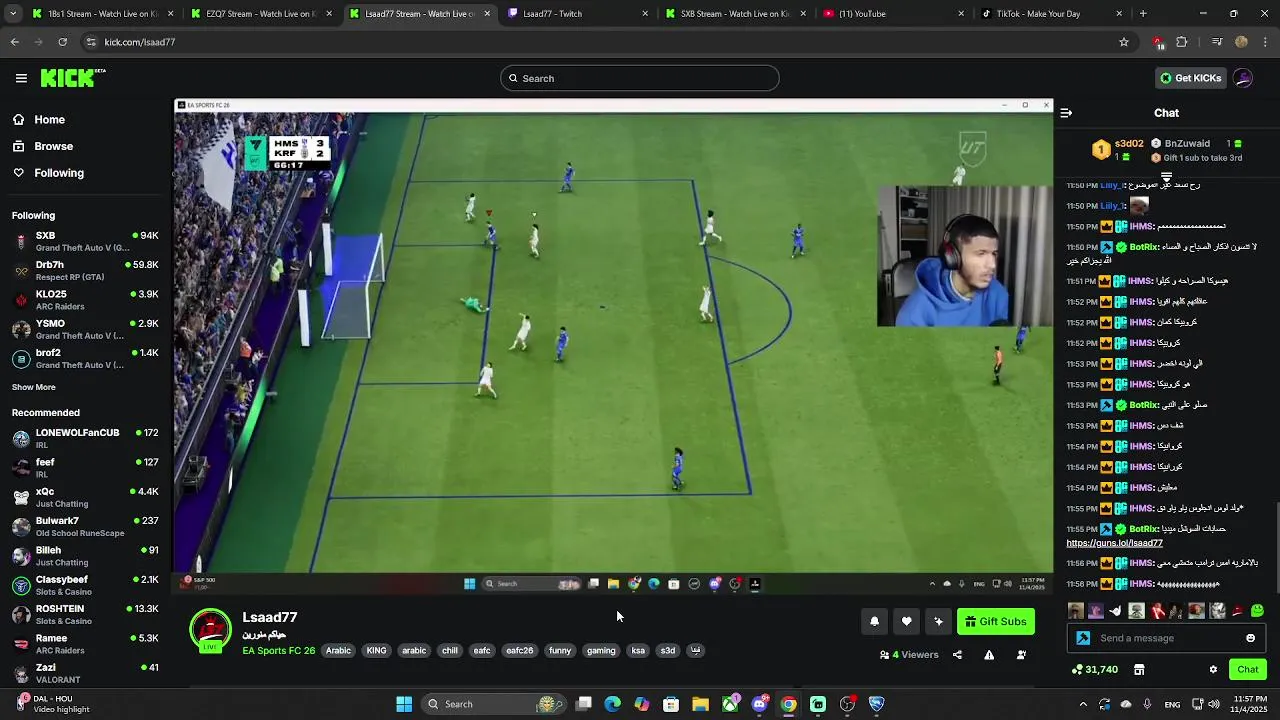Open the hammer icon in the message box
The height and width of the screenshot is (720, 1280).
coord(1083,638)
